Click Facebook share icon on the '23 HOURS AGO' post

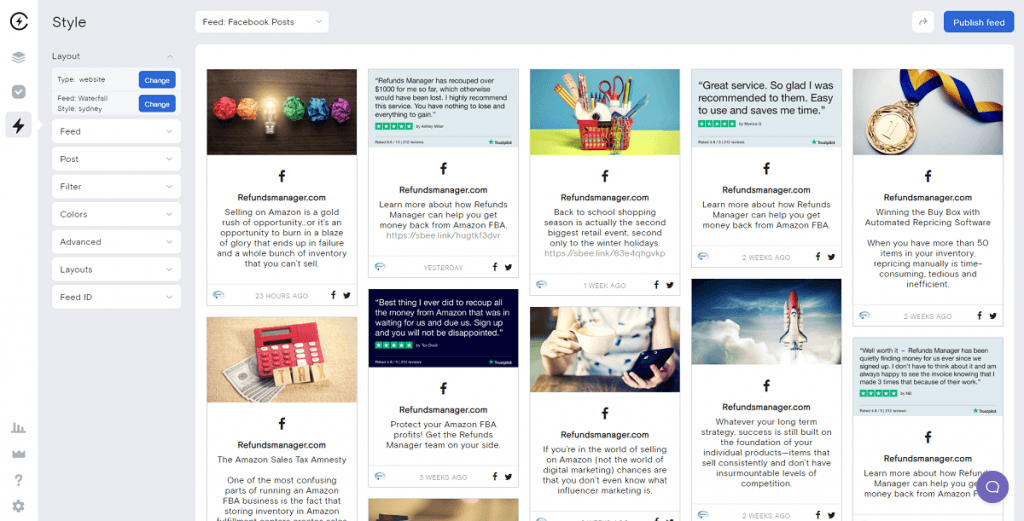[x=333, y=295]
